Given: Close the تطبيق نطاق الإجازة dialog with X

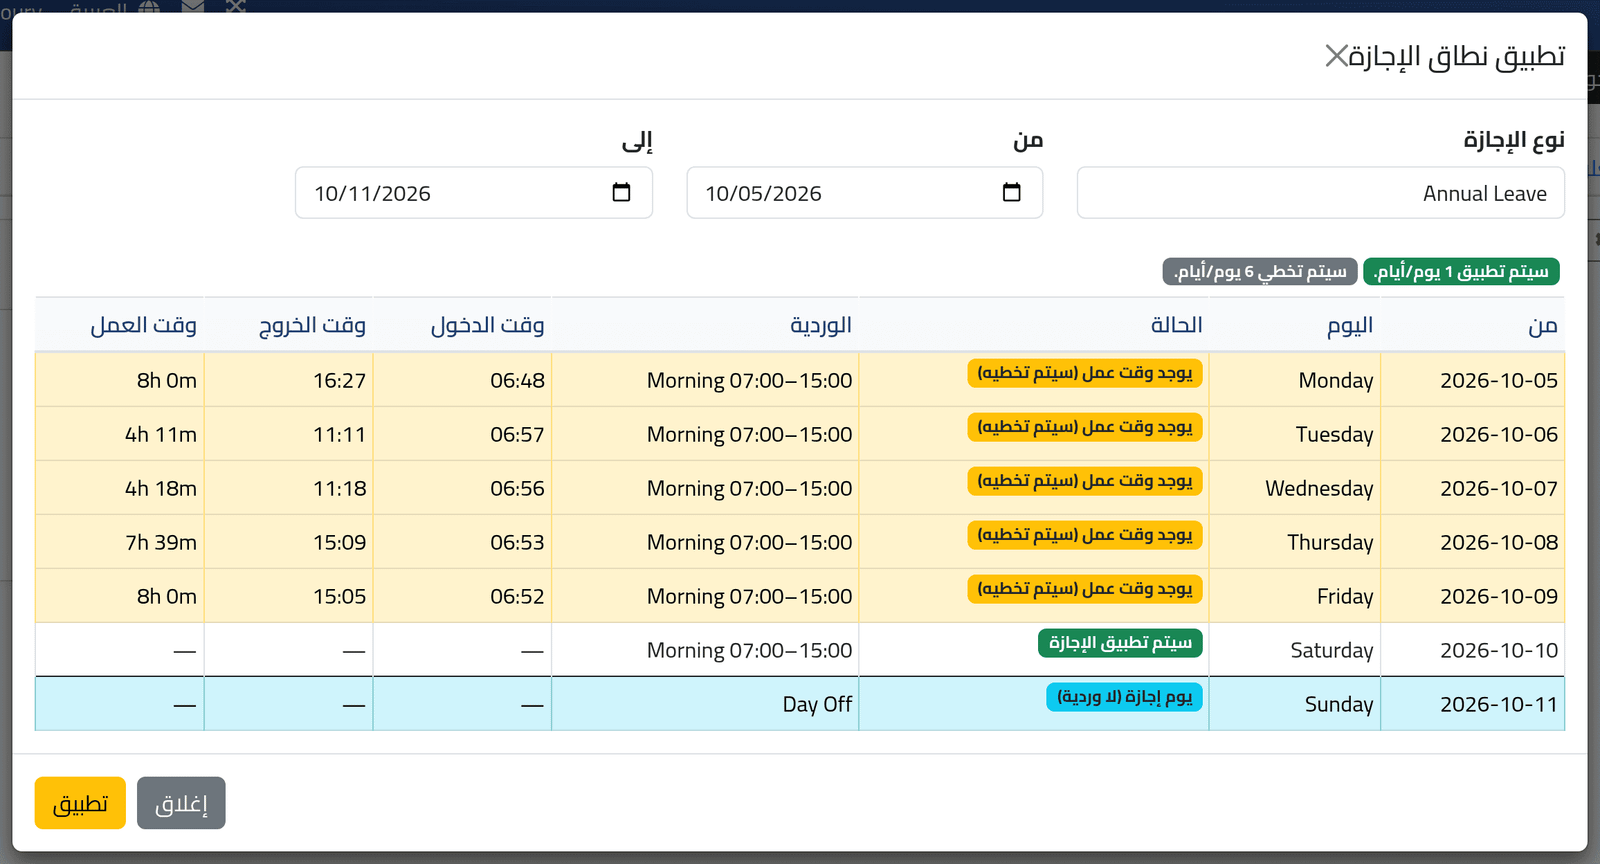Looking at the screenshot, I should tap(1336, 56).
